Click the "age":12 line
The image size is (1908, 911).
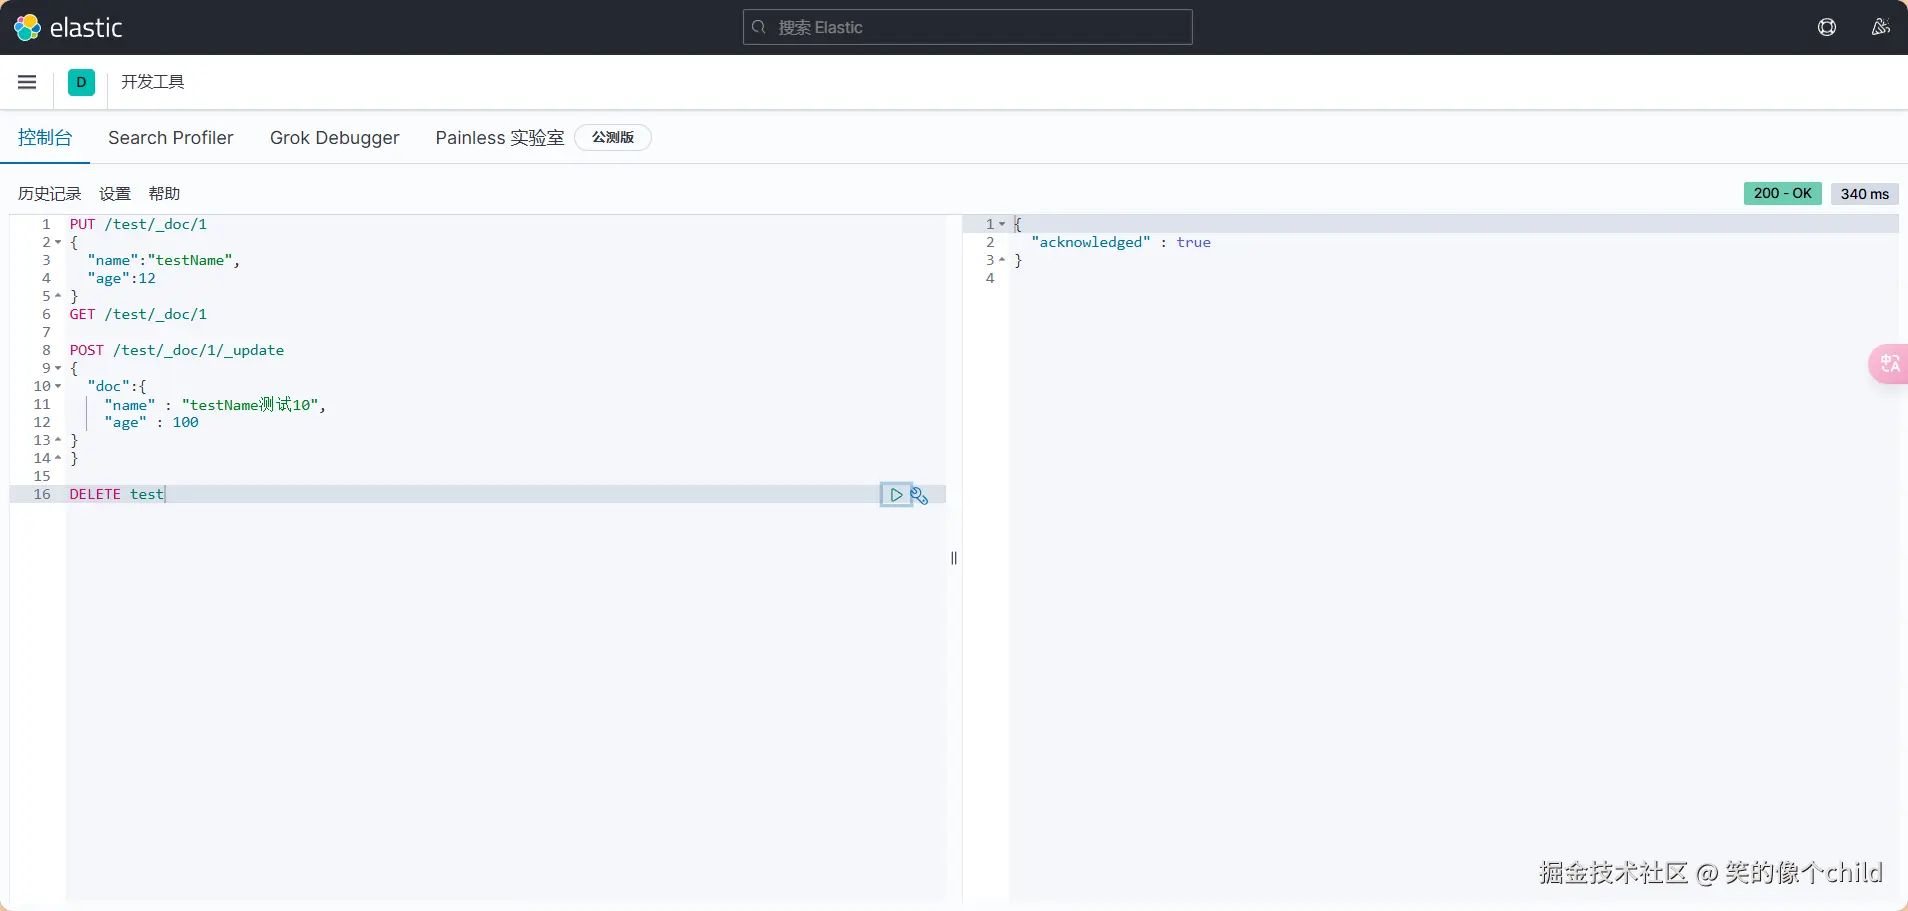pyautogui.click(x=121, y=278)
